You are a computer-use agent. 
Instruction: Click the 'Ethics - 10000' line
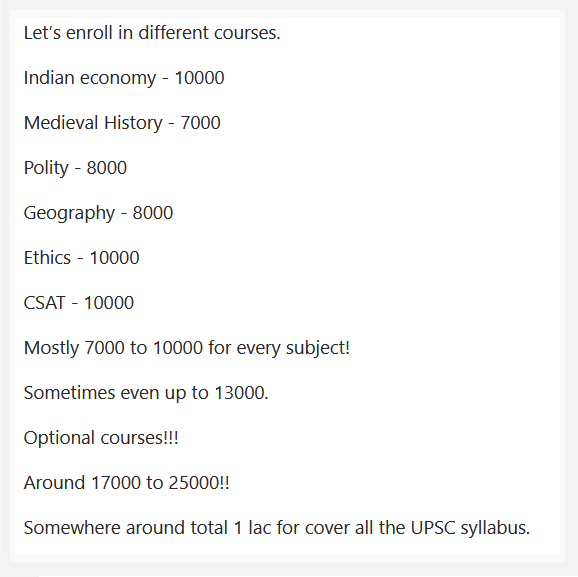click(81, 257)
